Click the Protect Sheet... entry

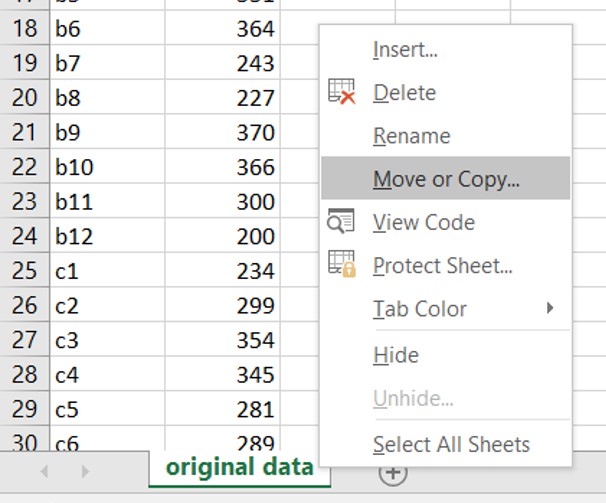[442, 266]
